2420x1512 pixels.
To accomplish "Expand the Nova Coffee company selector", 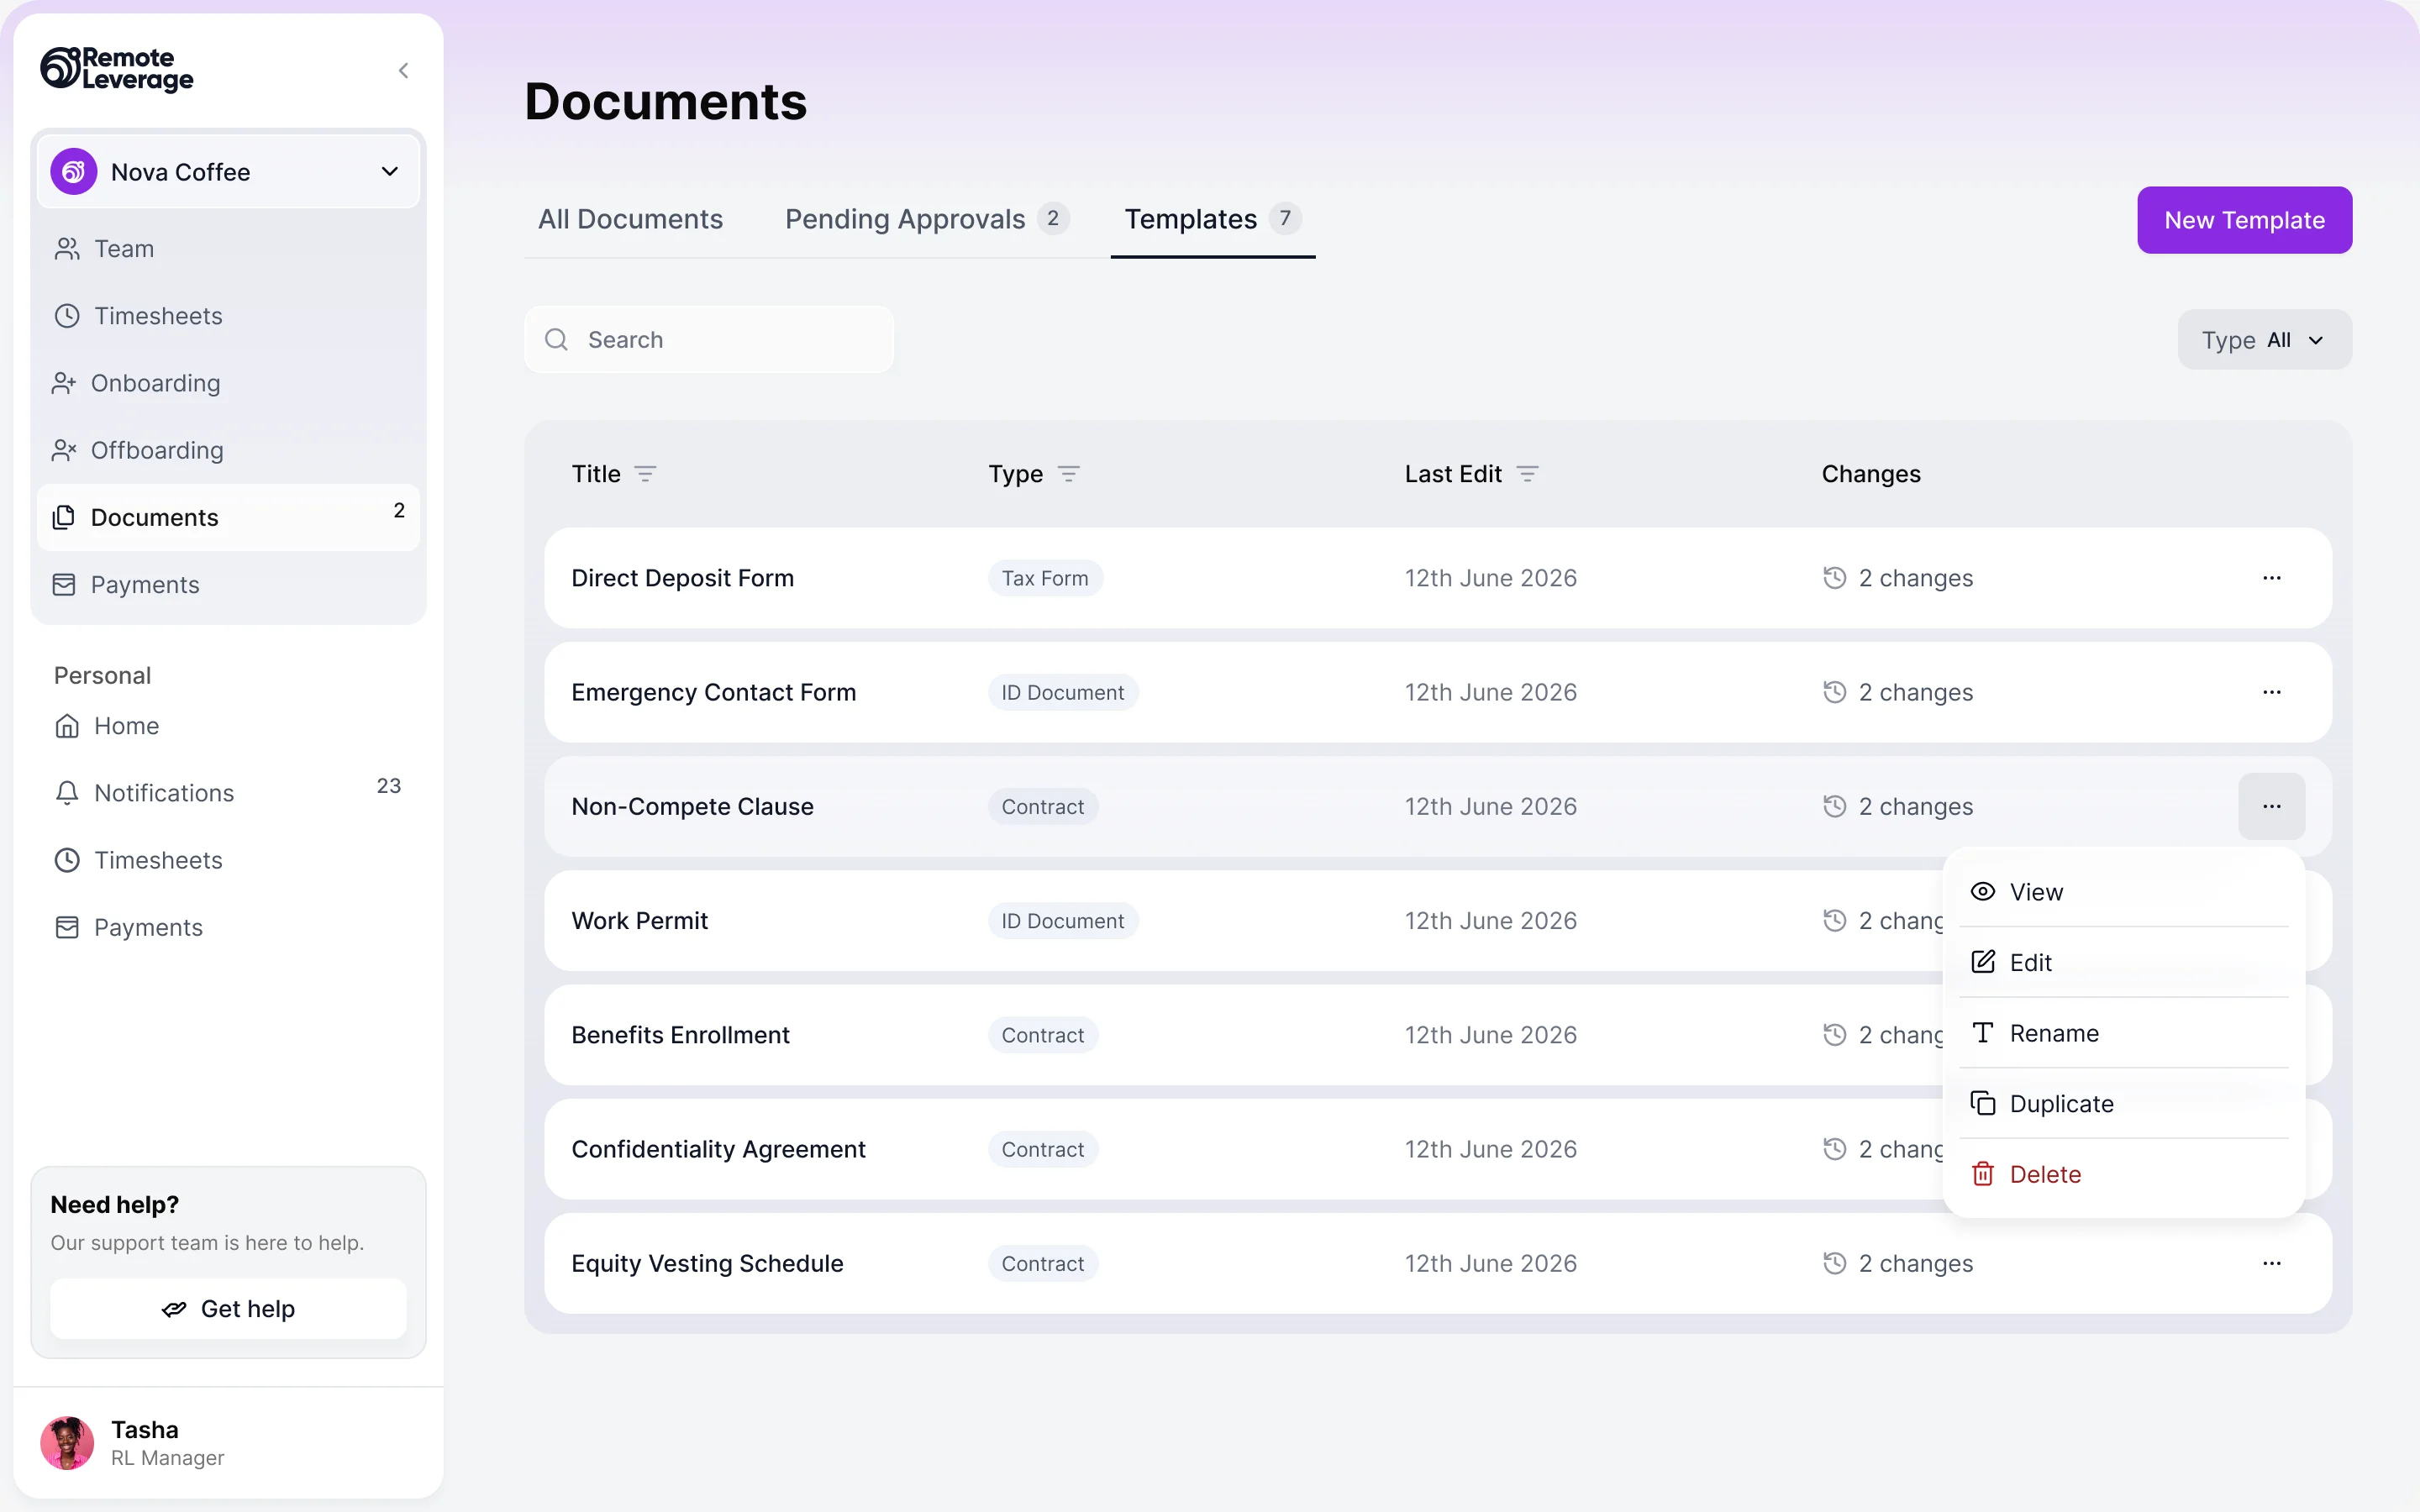I will coord(228,172).
